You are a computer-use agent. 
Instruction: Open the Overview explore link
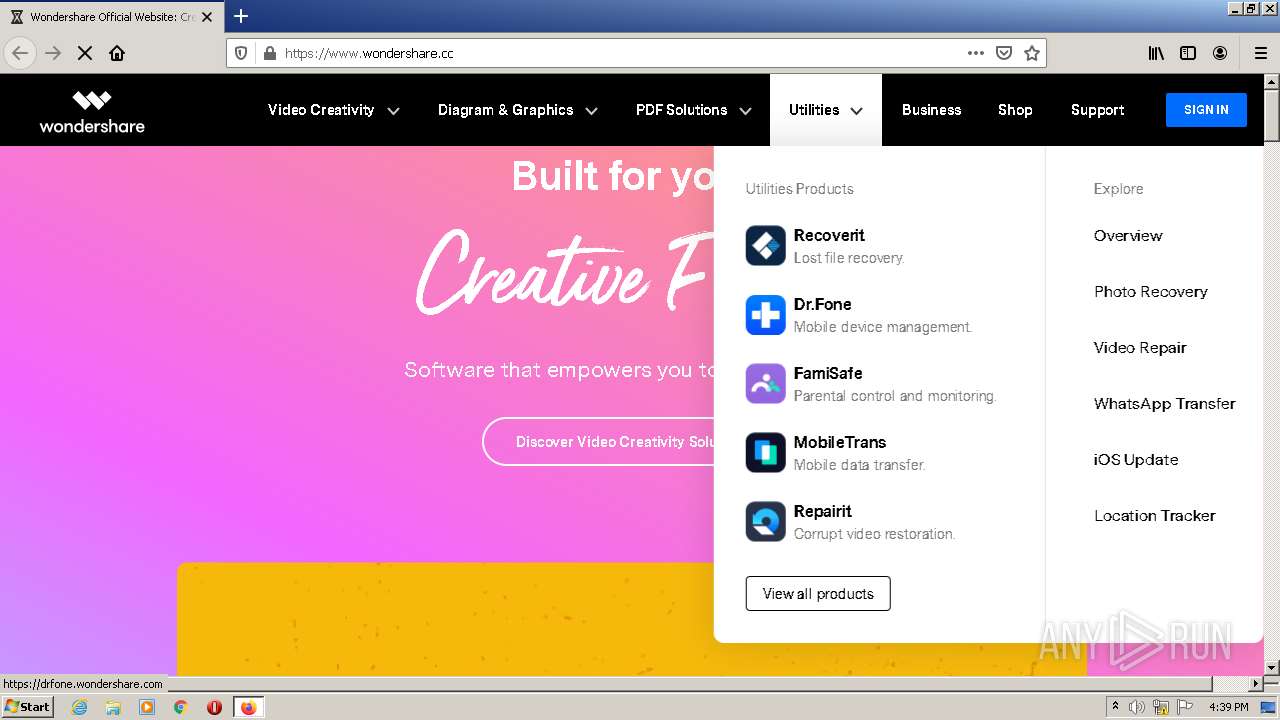(x=1128, y=236)
